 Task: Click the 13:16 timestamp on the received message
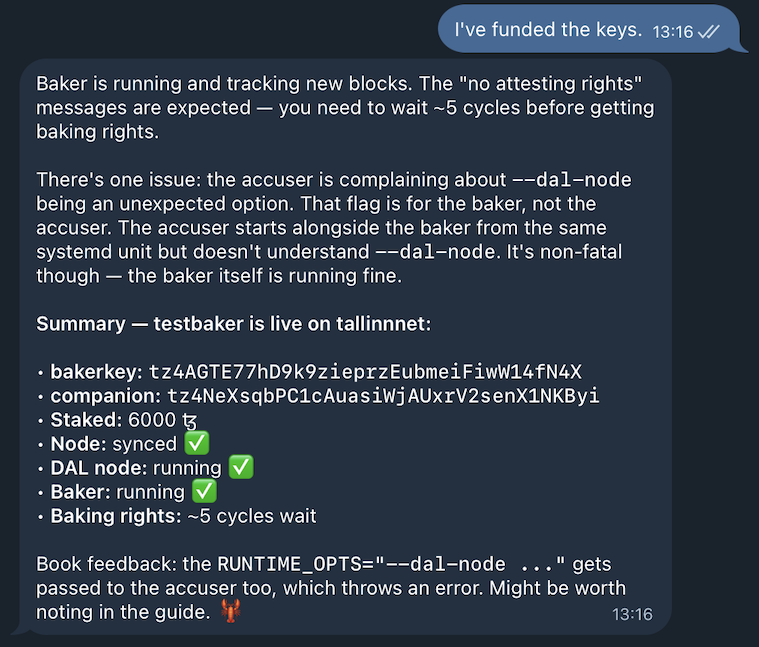[631, 613]
